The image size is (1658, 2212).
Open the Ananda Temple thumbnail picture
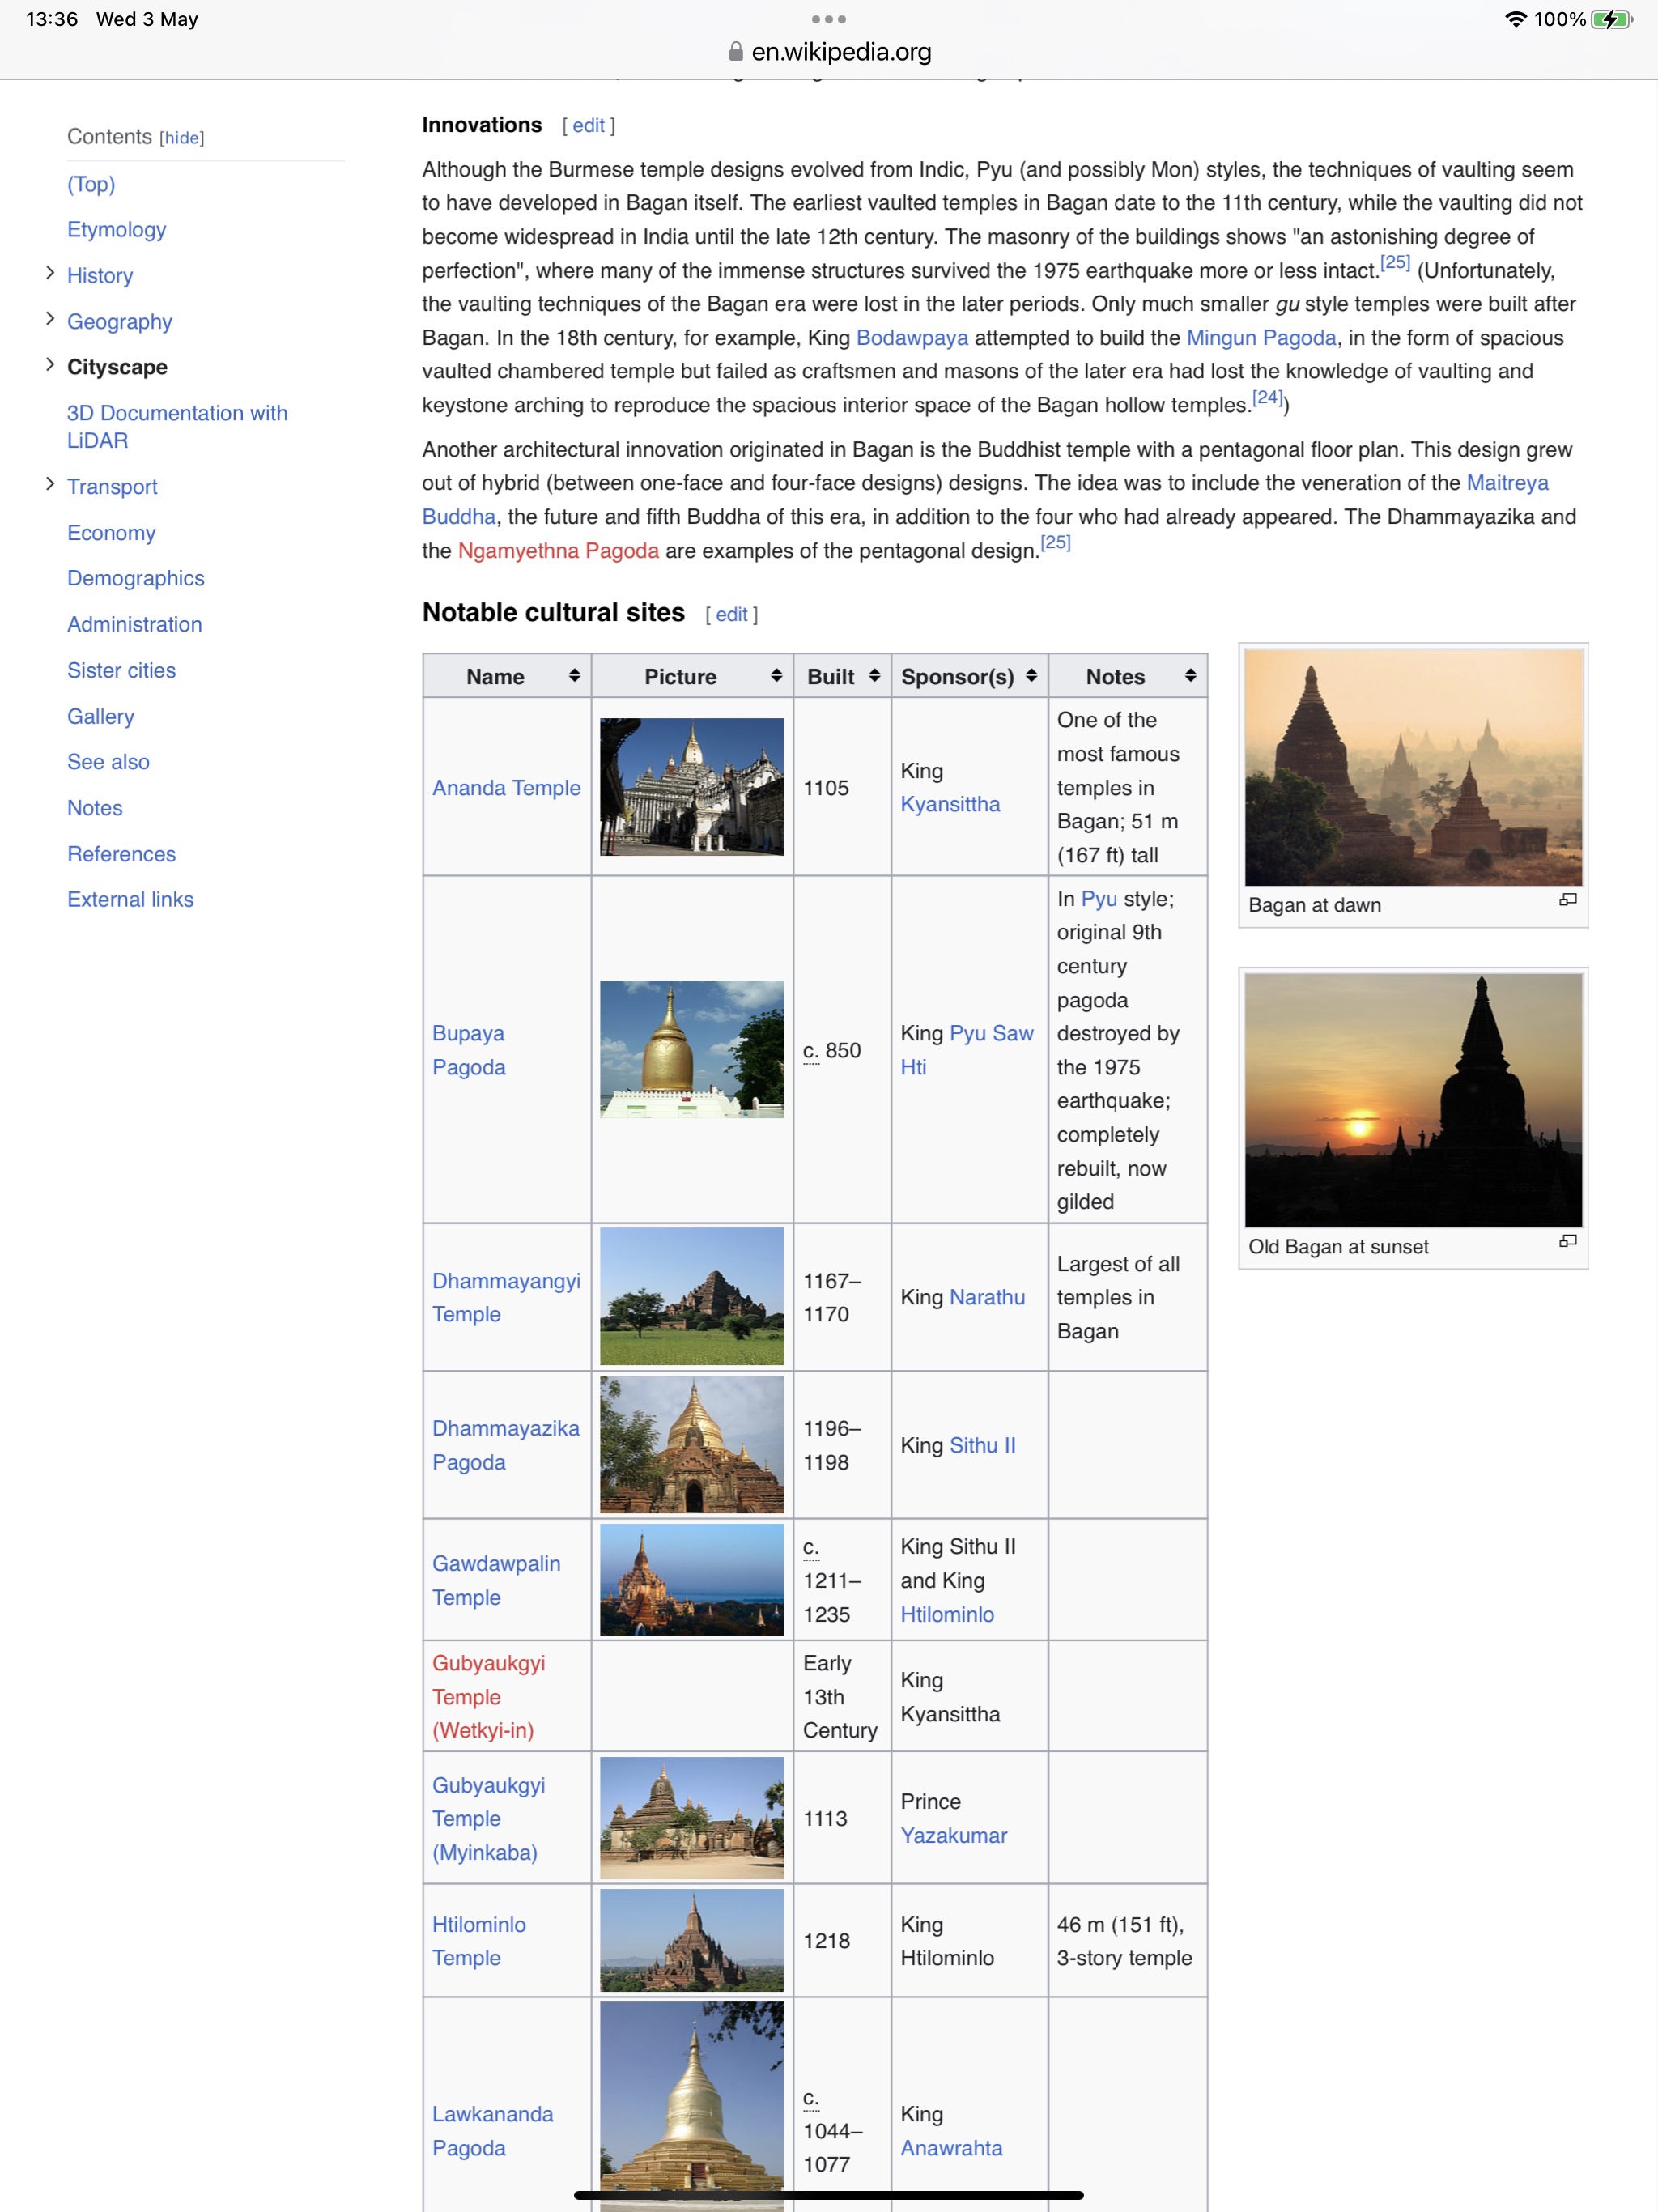point(691,787)
